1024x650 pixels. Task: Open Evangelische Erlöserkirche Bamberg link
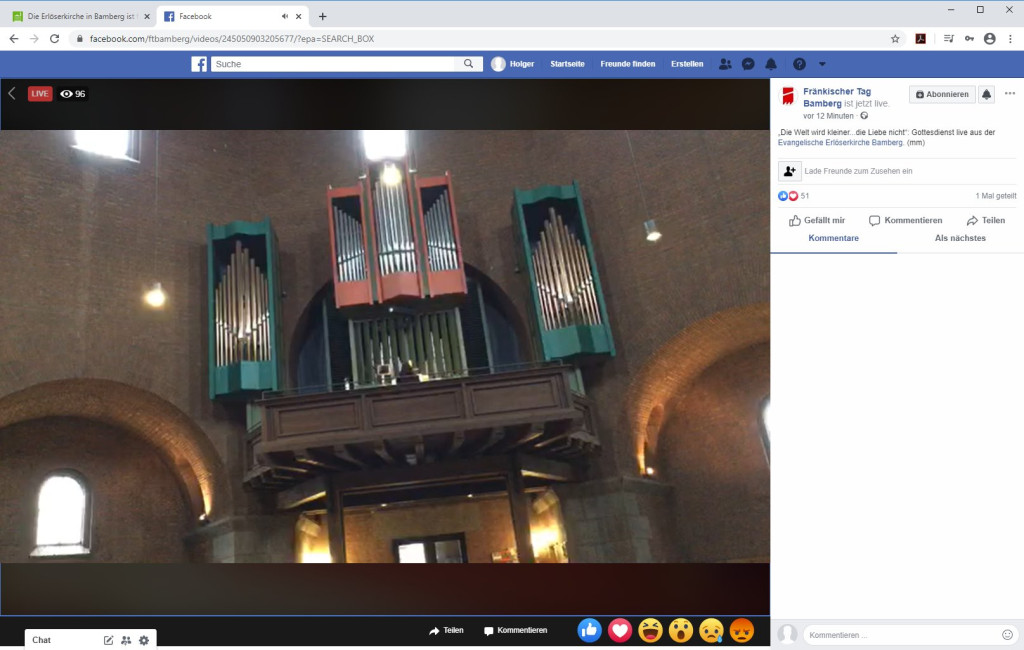pyautogui.click(x=840, y=142)
